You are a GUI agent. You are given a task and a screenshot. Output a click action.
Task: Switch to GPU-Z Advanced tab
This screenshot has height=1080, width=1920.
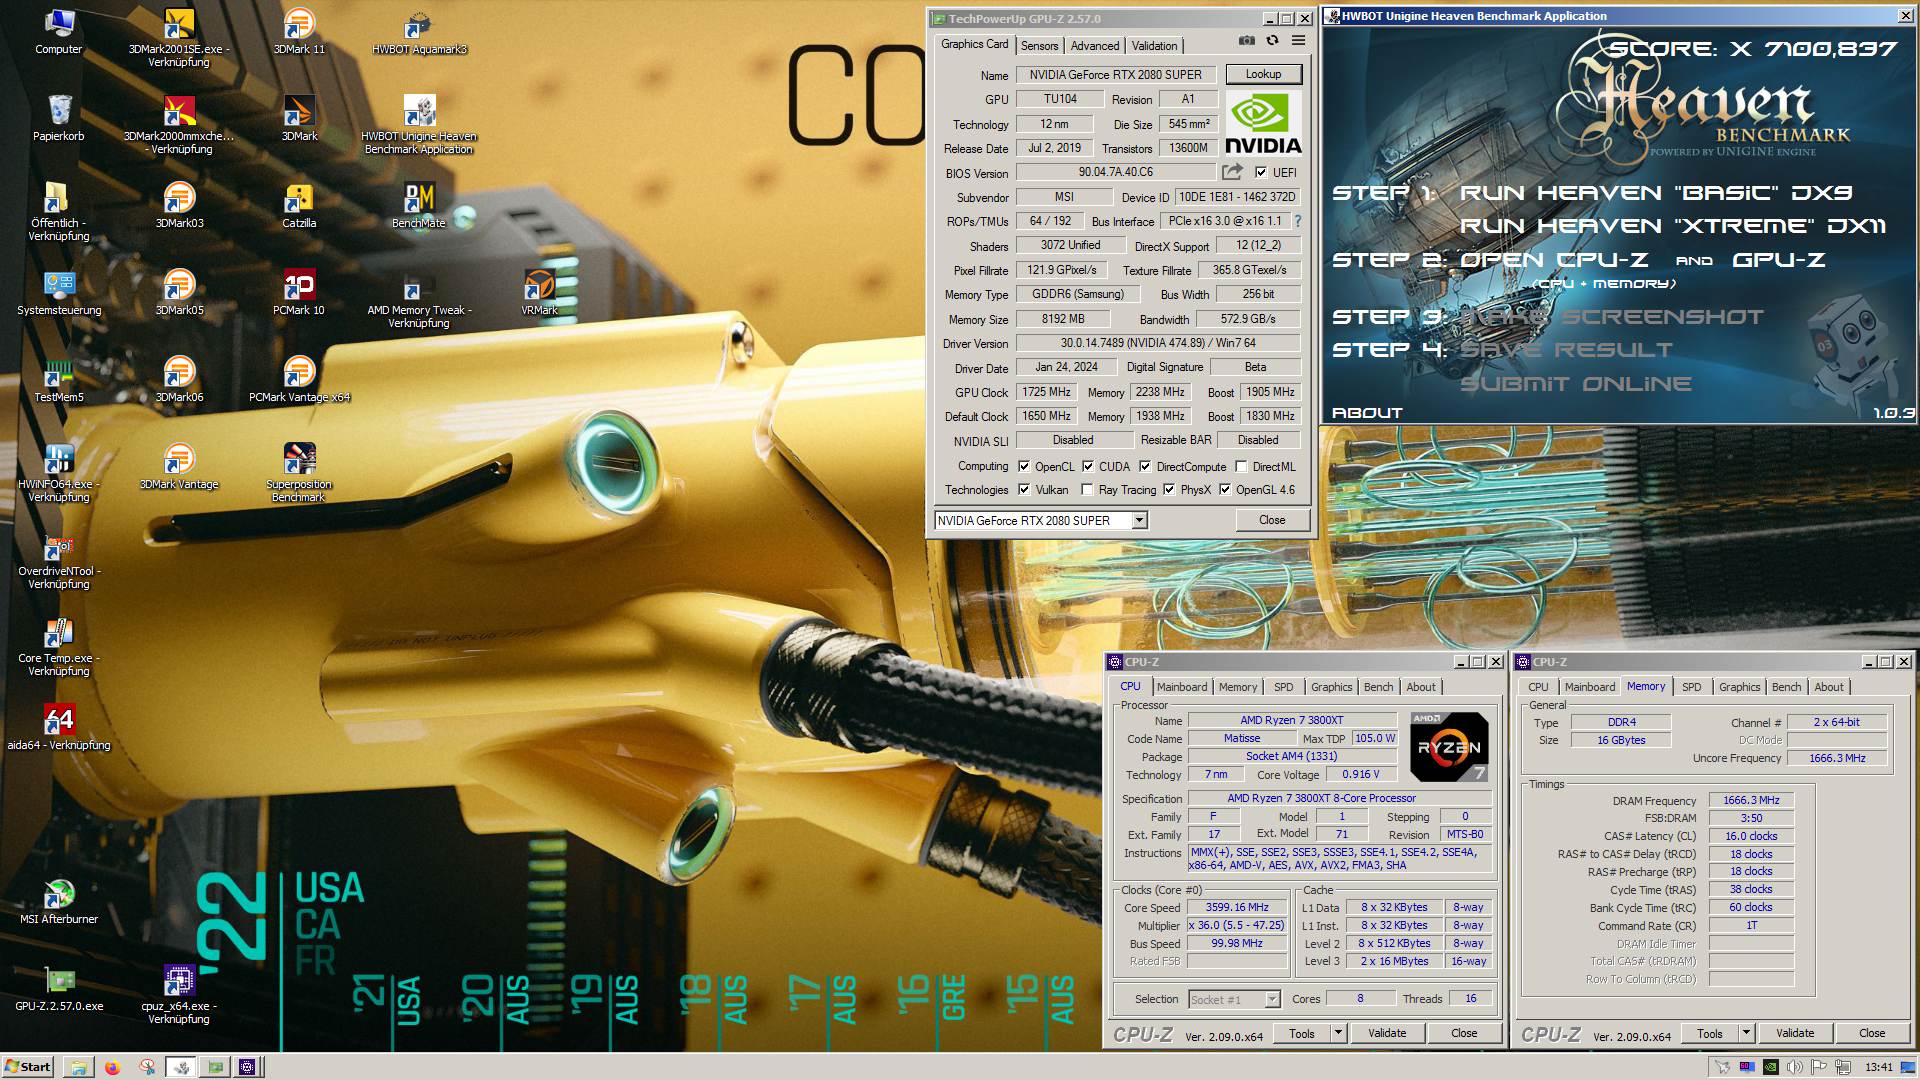(1095, 46)
